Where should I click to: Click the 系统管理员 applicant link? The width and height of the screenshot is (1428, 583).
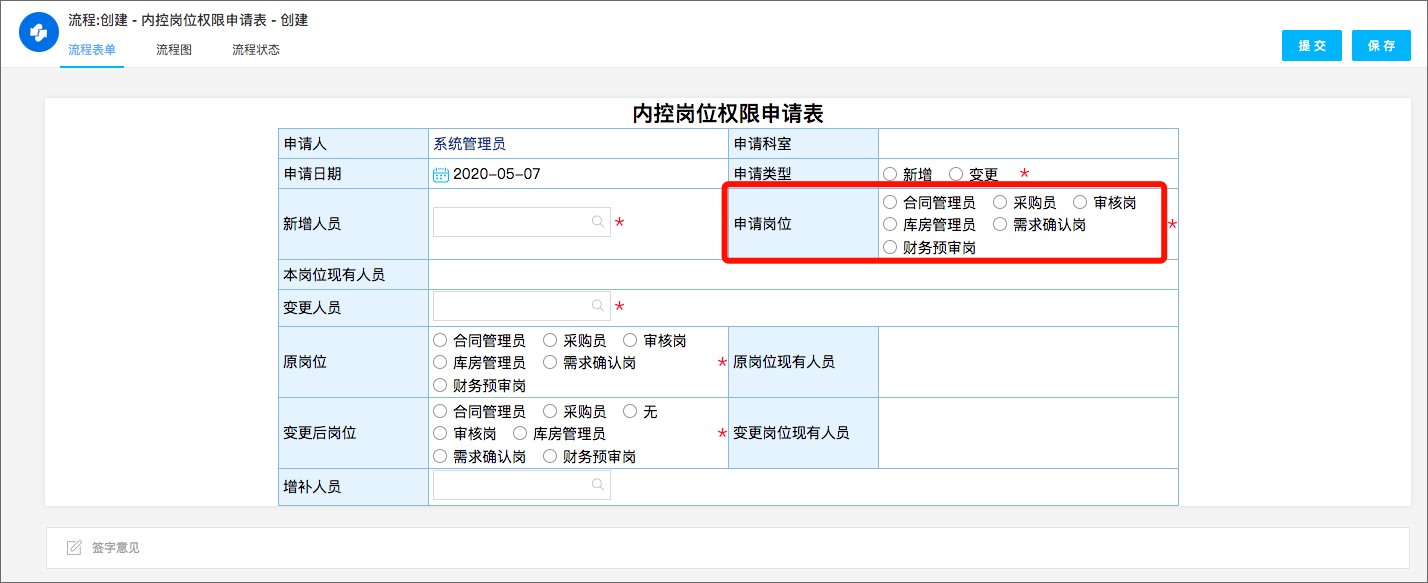click(470, 144)
